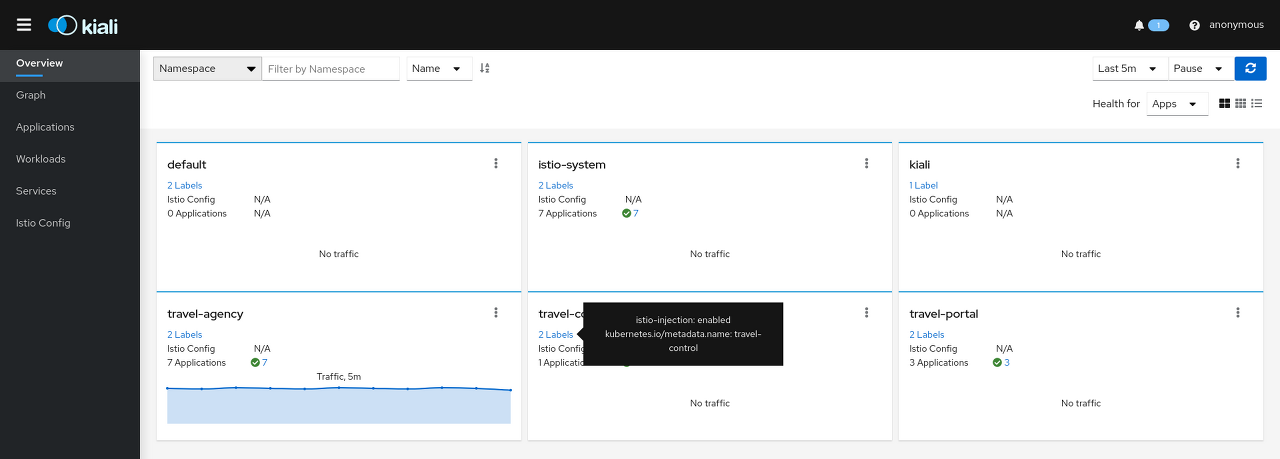Switch to expanded card view
This screenshot has width=1280, height=459.
[x=1225, y=103]
